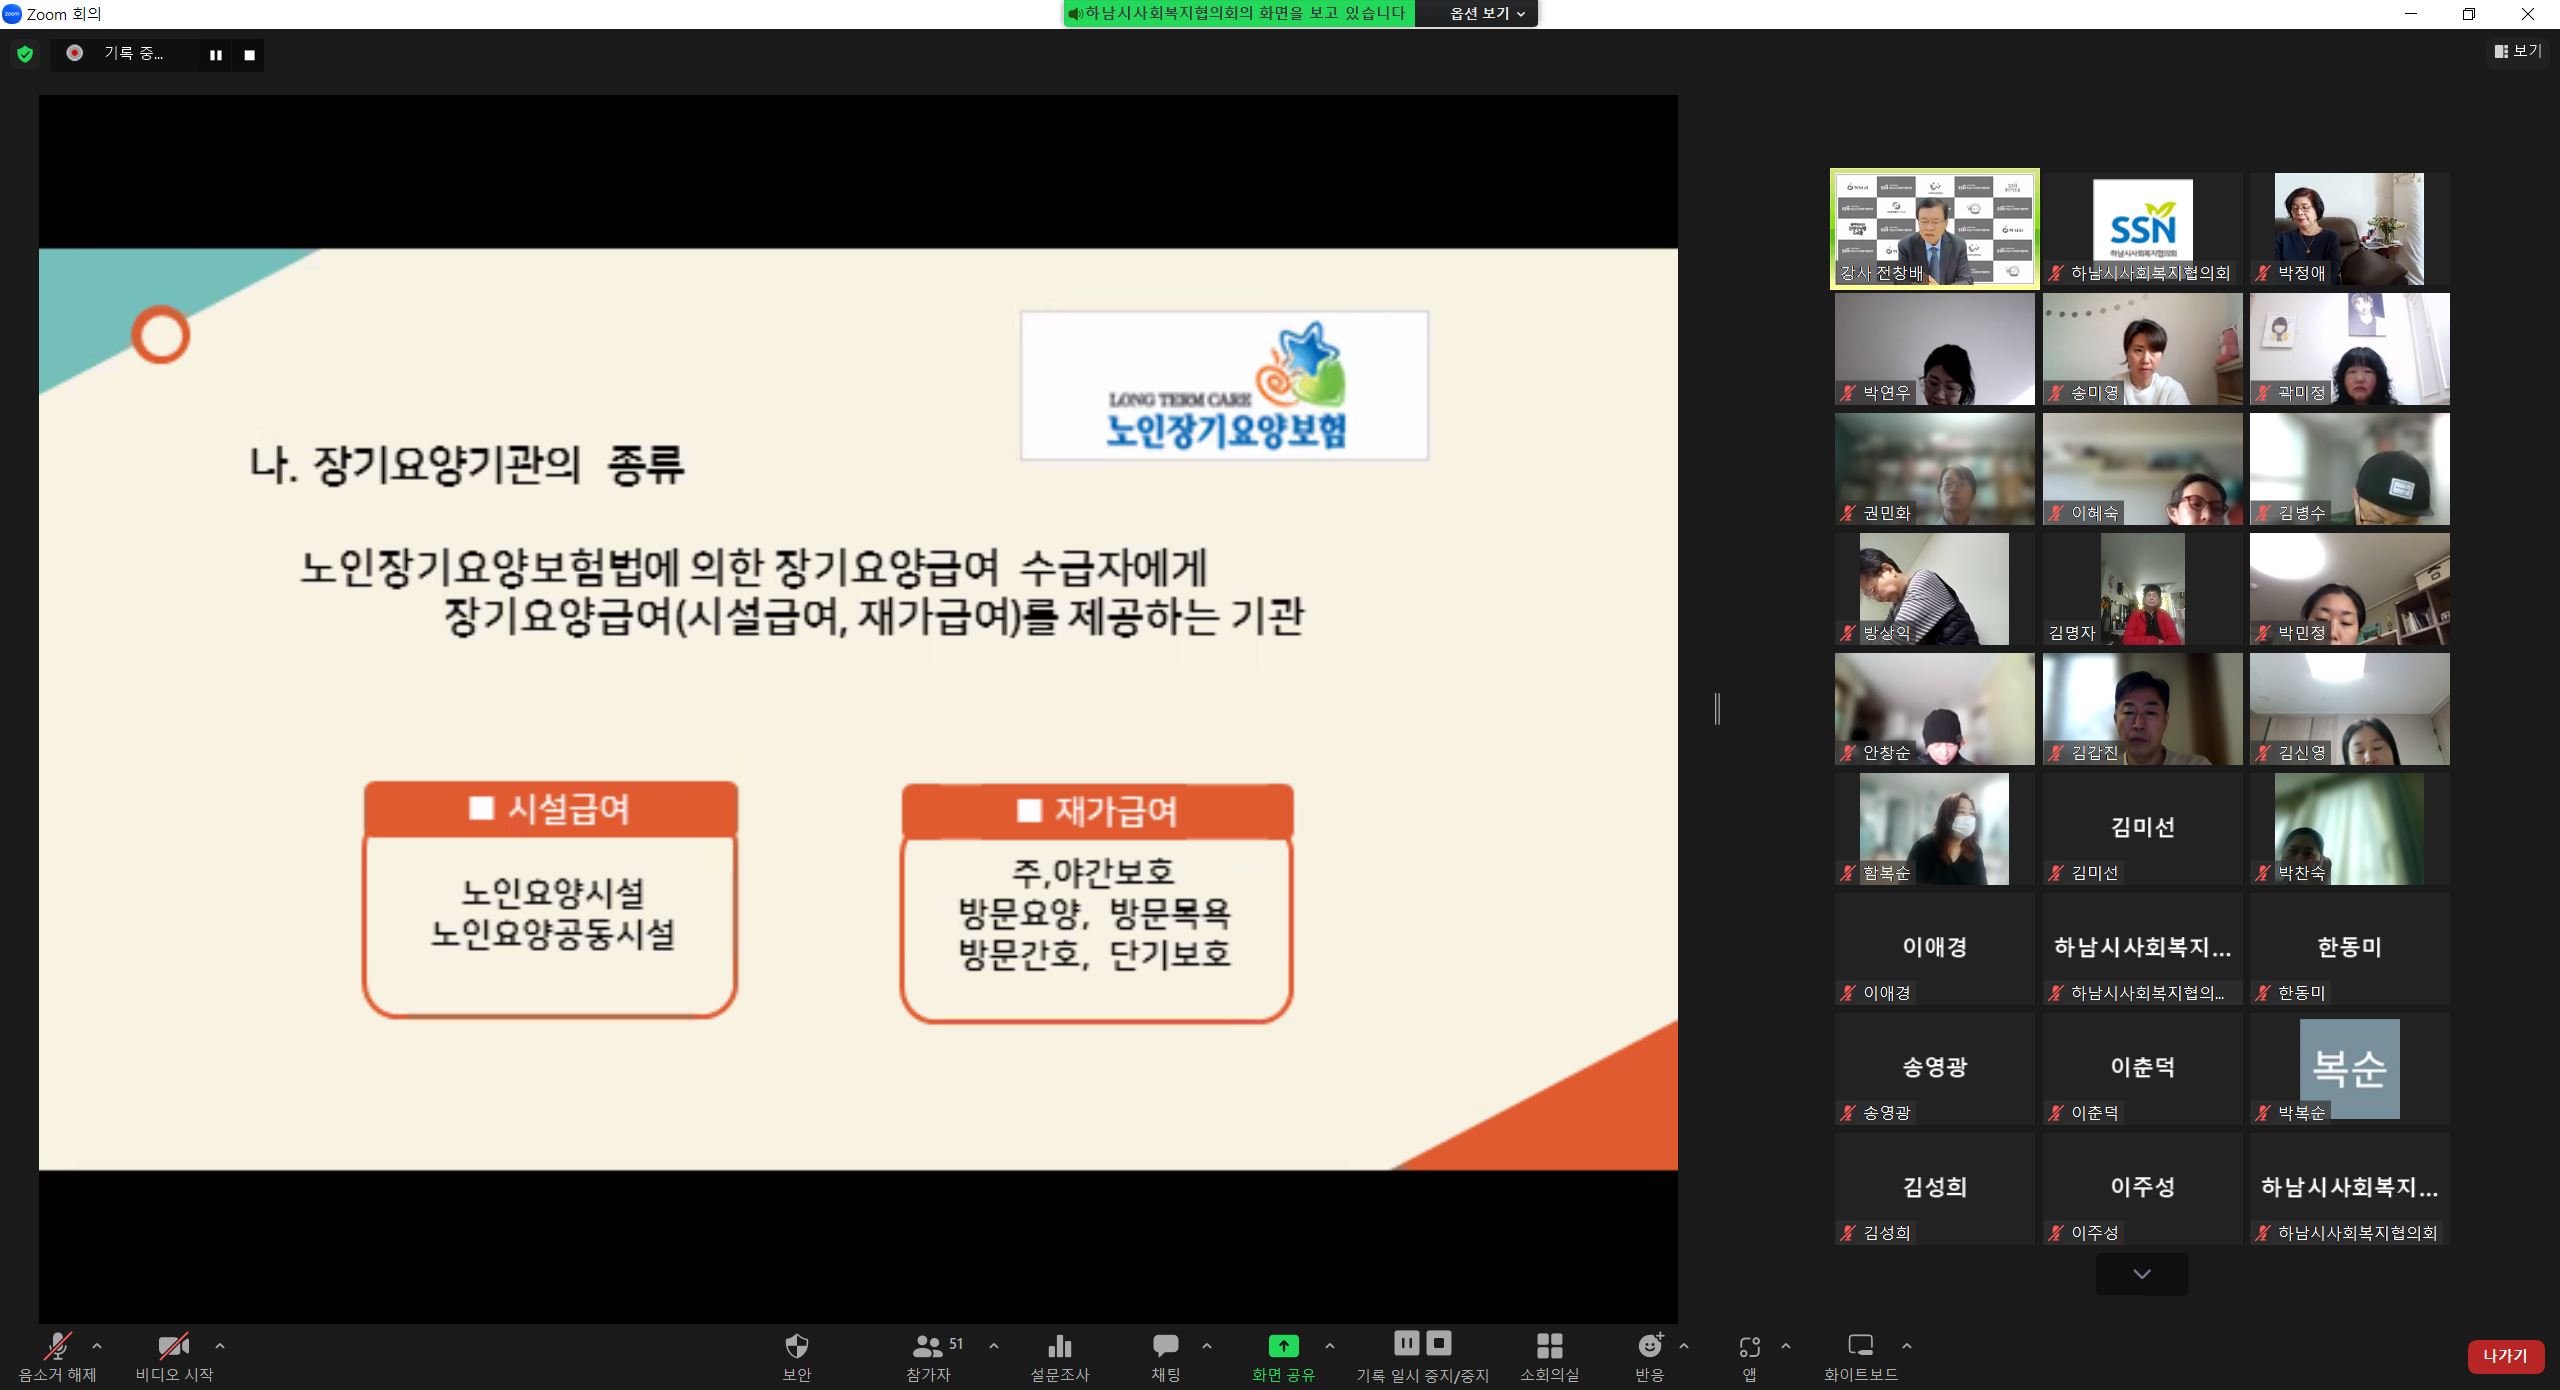Start video (비디오 시작)

(x=173, y=1346)
